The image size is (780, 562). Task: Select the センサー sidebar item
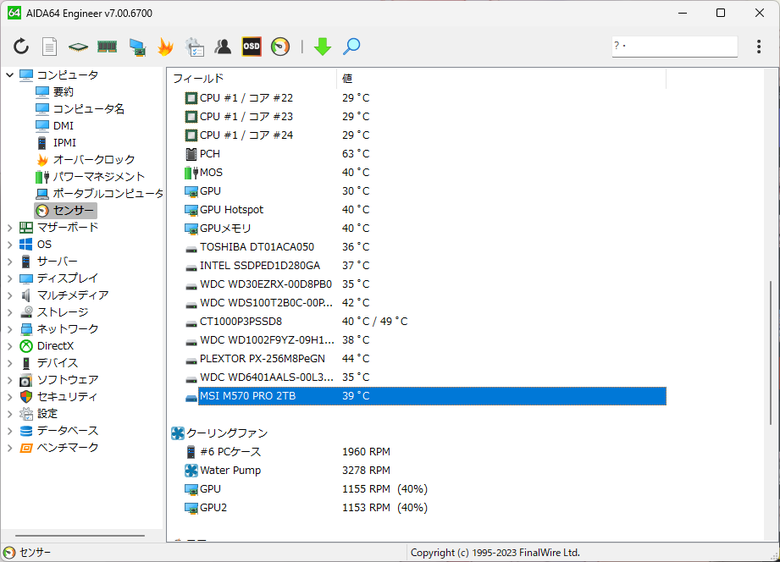tap(66, 210)
